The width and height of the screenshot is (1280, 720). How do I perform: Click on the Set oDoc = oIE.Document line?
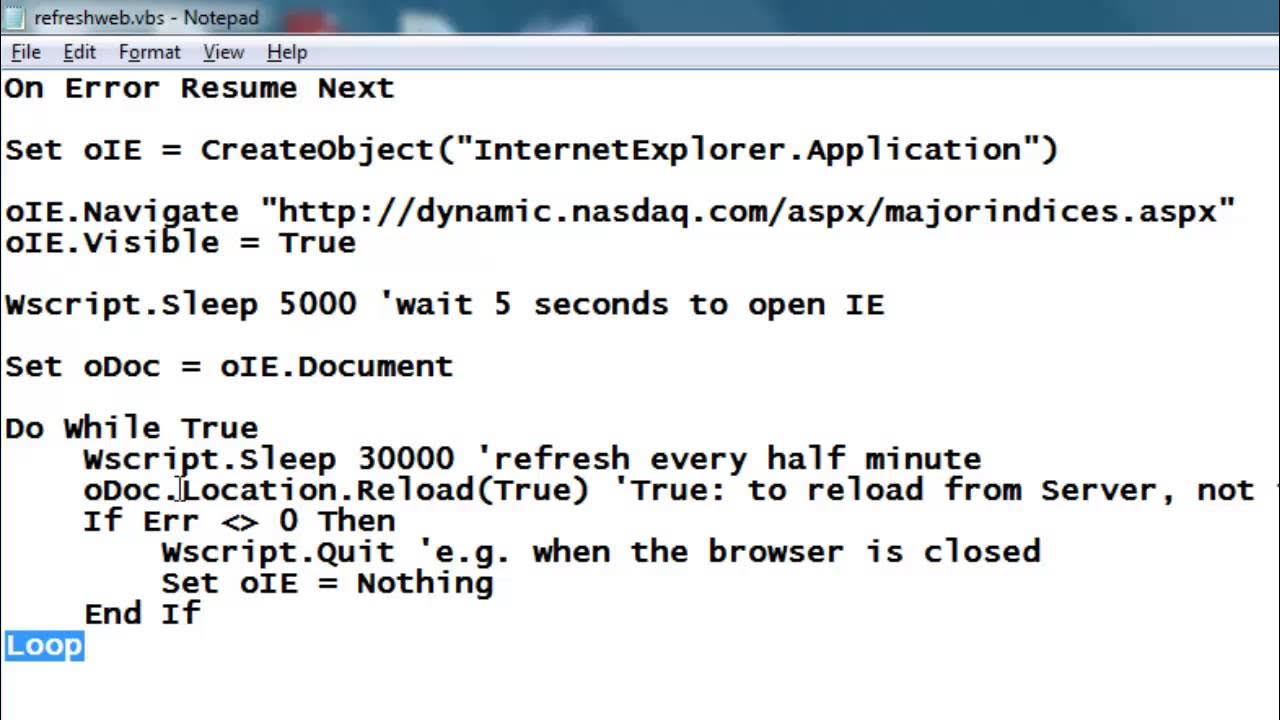tap(229, 367)
